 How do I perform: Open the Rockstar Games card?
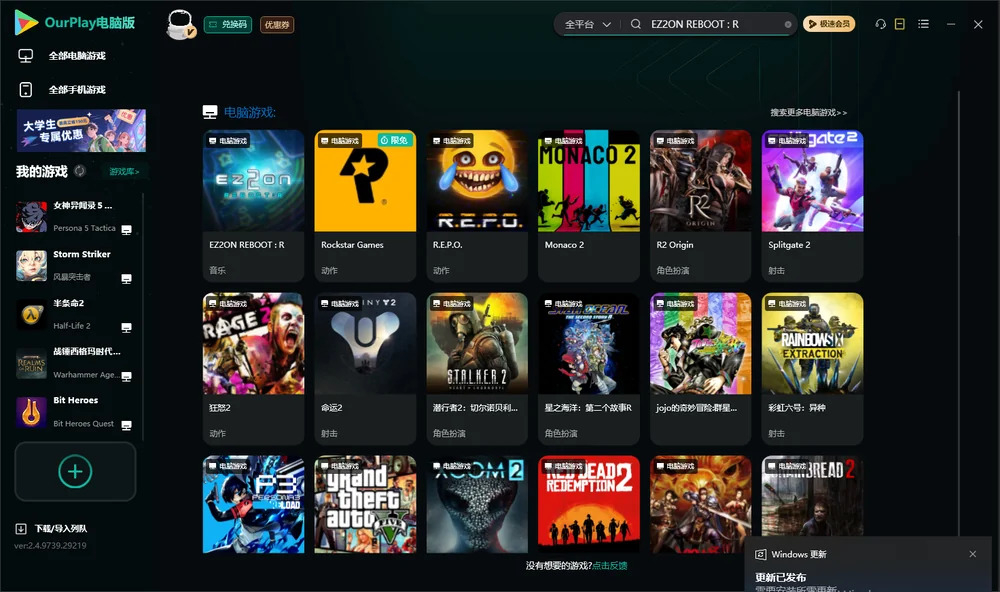(x=365, y=205)
